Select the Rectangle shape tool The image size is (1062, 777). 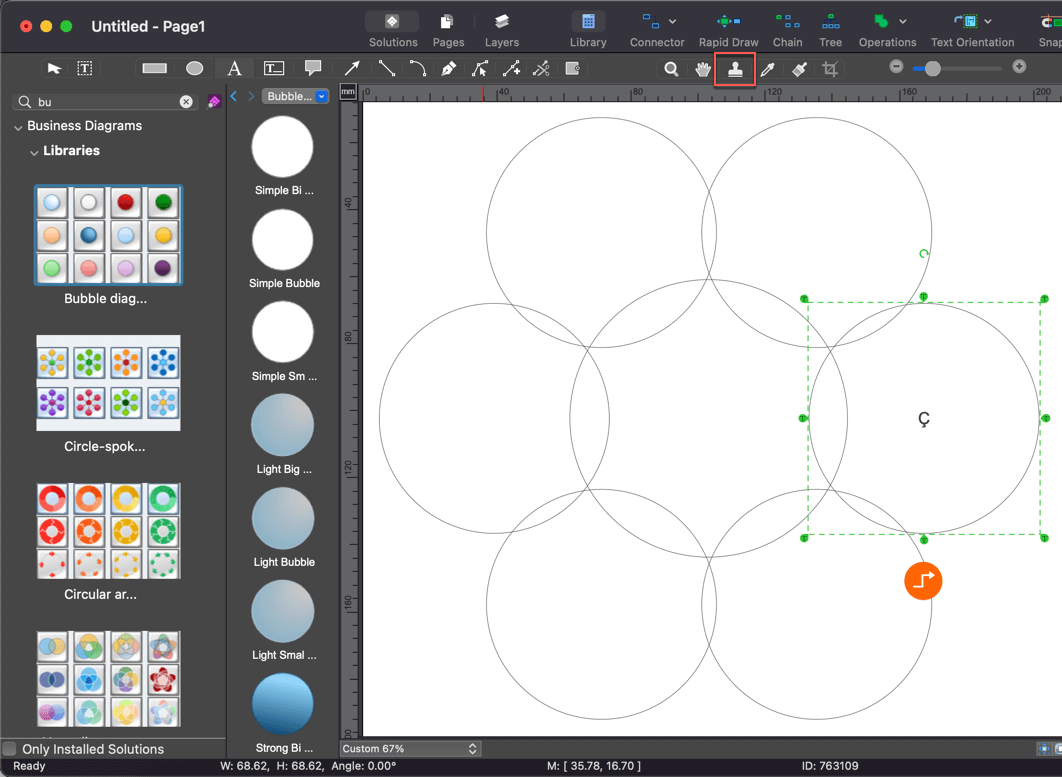[154, 68]
